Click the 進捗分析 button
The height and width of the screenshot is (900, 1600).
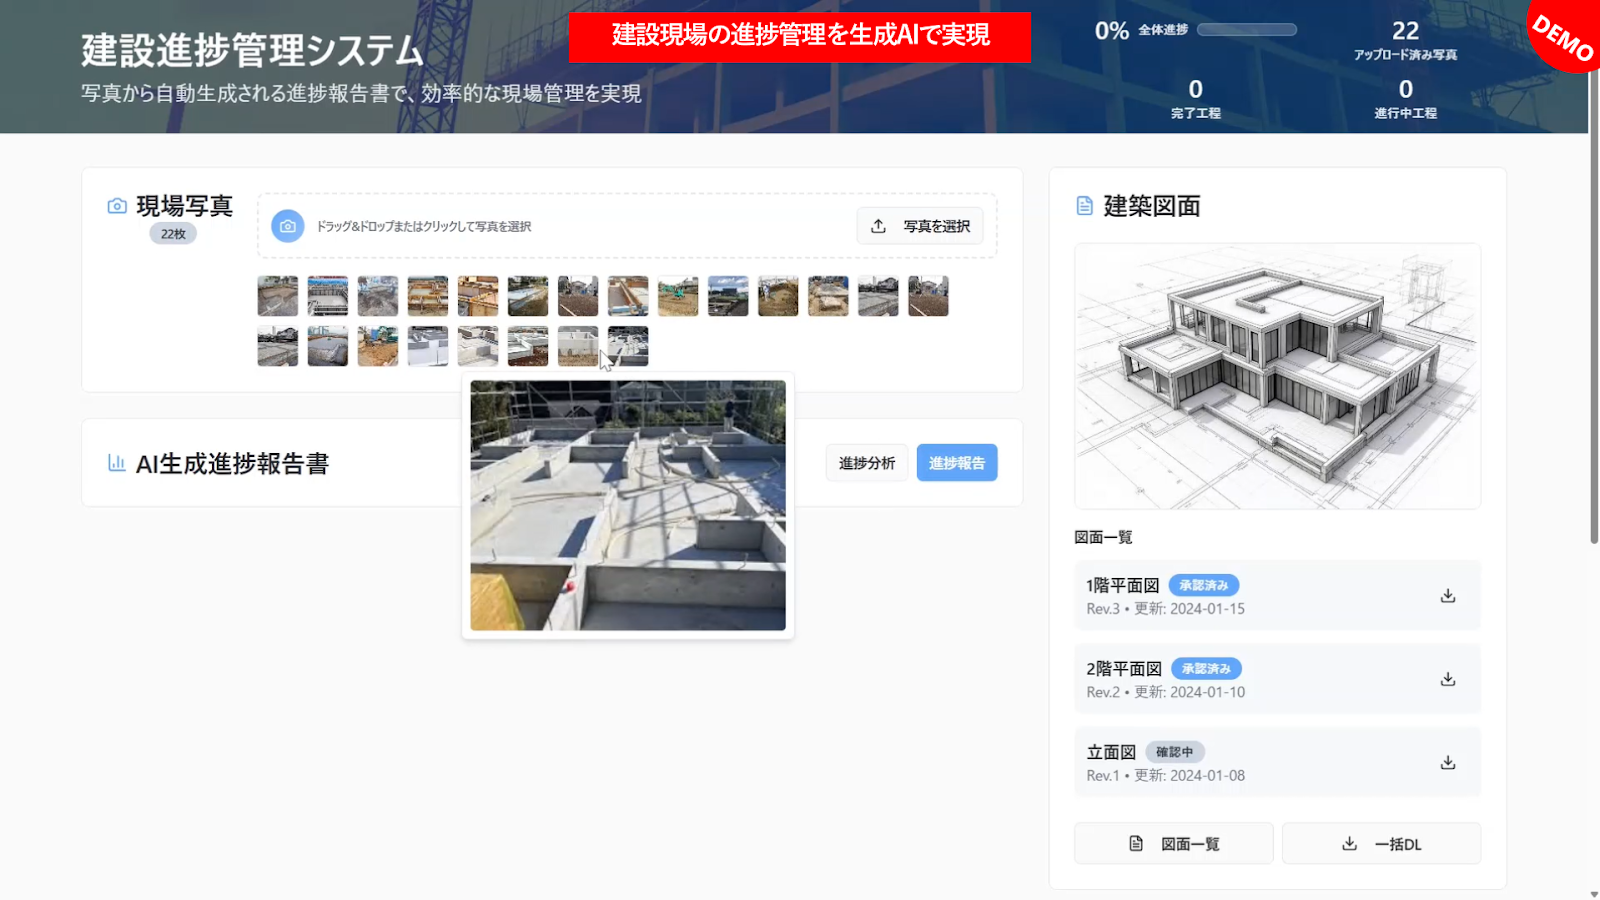pyautogui.click(x=866, y=463)
